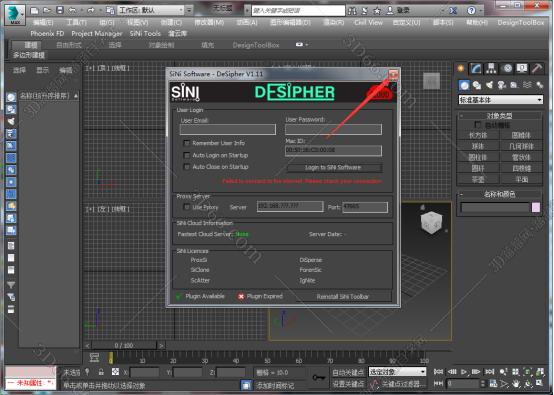Open the Civil View menu
Viewport: 554px width, 395px height.
[x=368, y=23]
